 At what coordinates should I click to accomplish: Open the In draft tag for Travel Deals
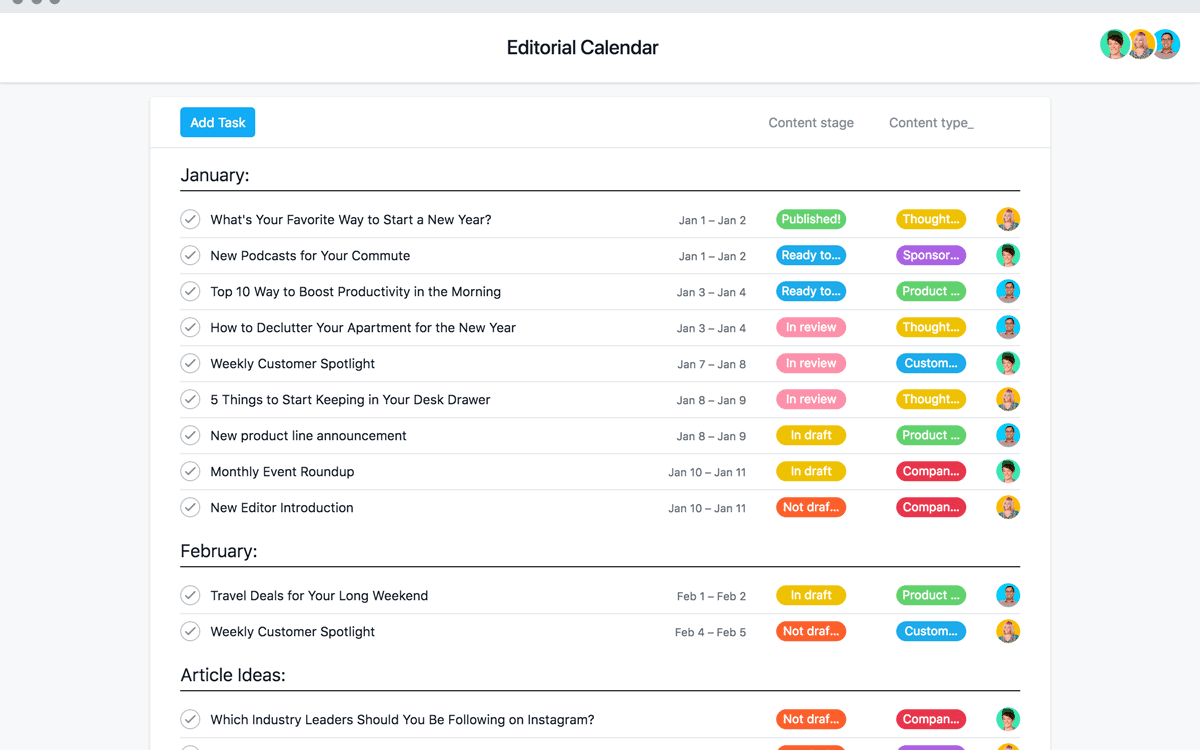(811, 595)
